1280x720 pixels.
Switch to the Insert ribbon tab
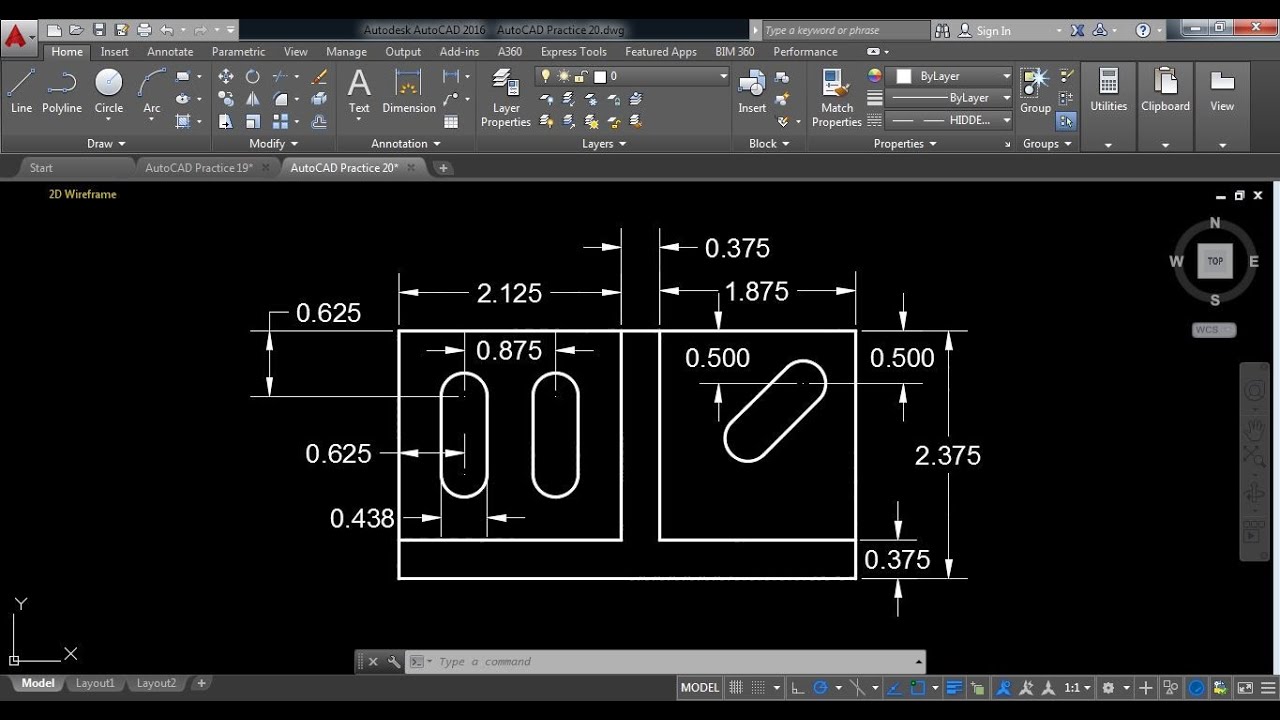pos(114,52)
